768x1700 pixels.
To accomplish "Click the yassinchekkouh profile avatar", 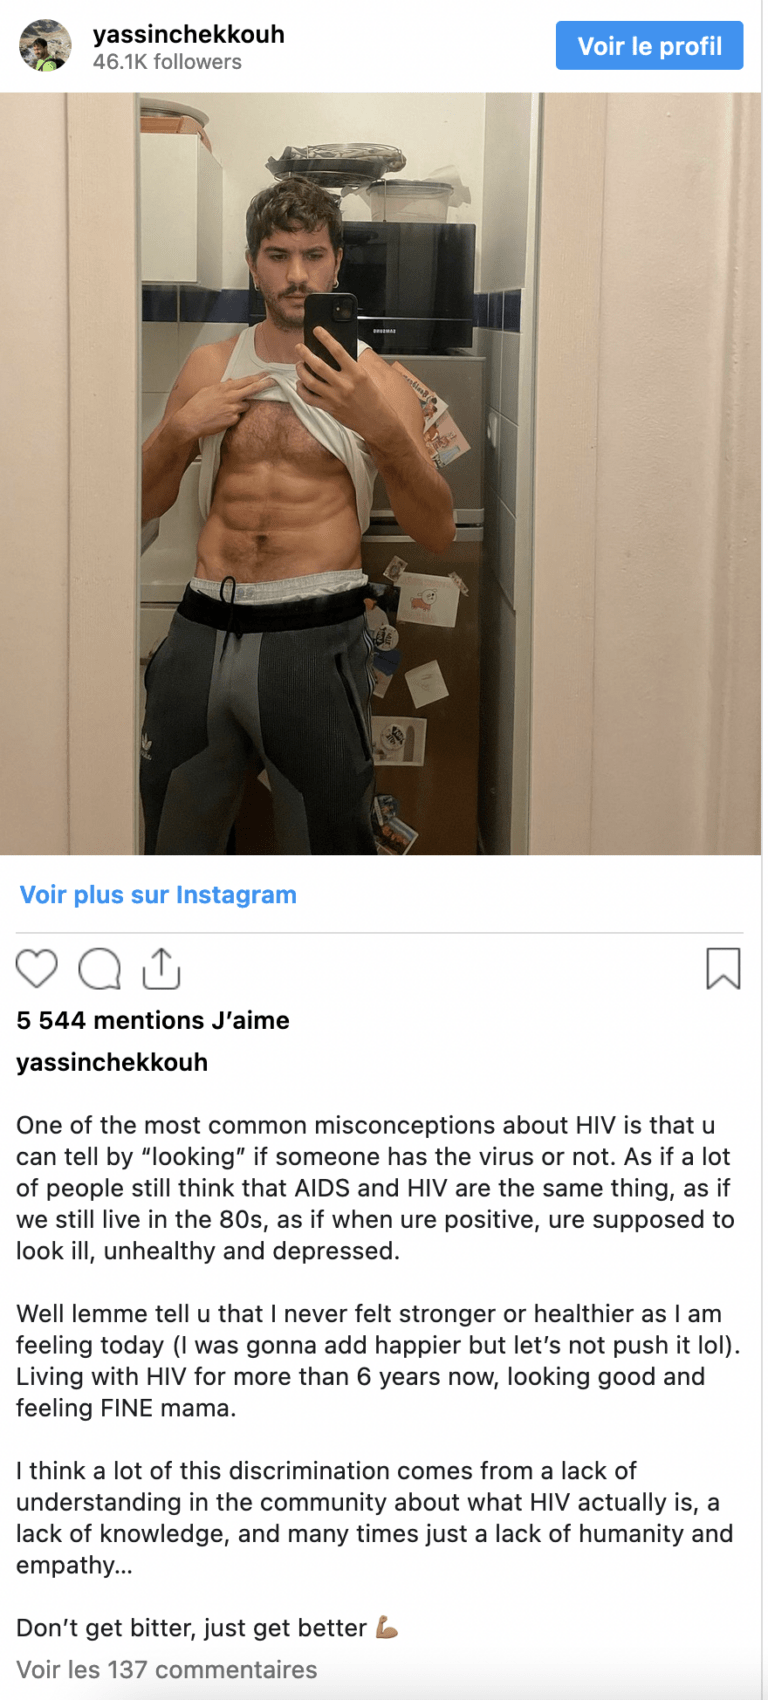I will tap(46, 45).
